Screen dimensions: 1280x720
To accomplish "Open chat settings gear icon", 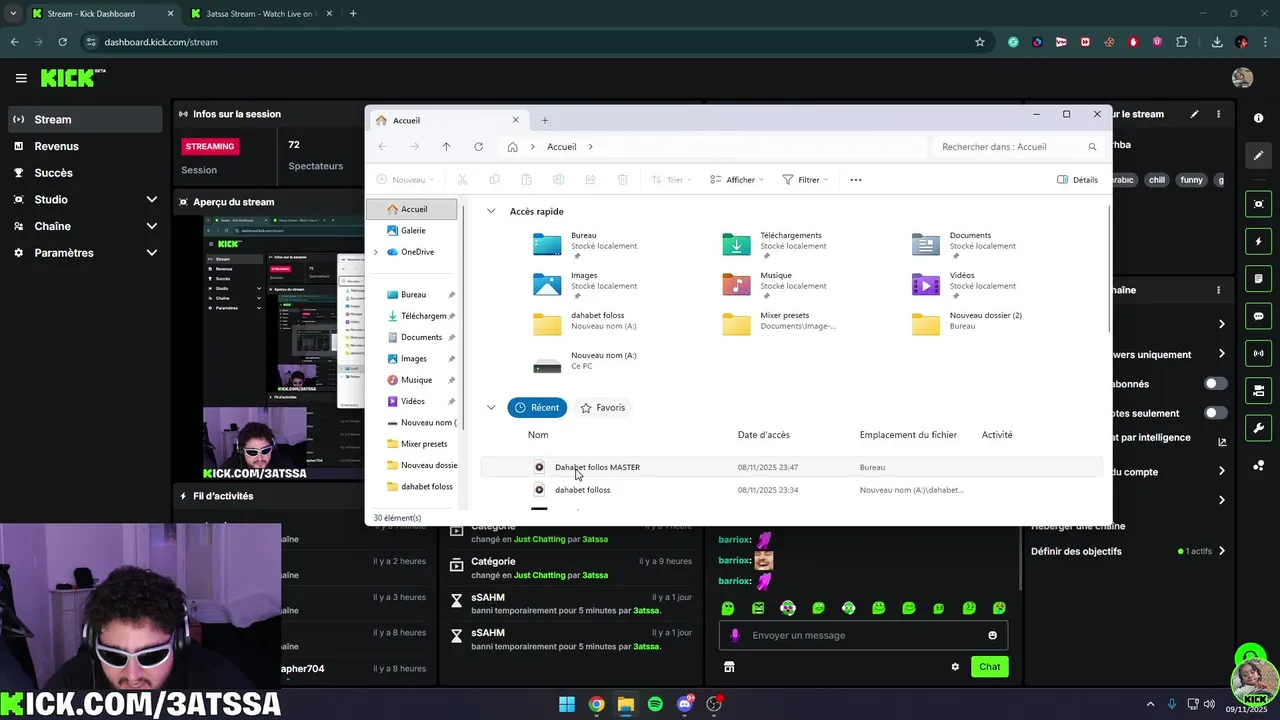I will coord(955,667).
